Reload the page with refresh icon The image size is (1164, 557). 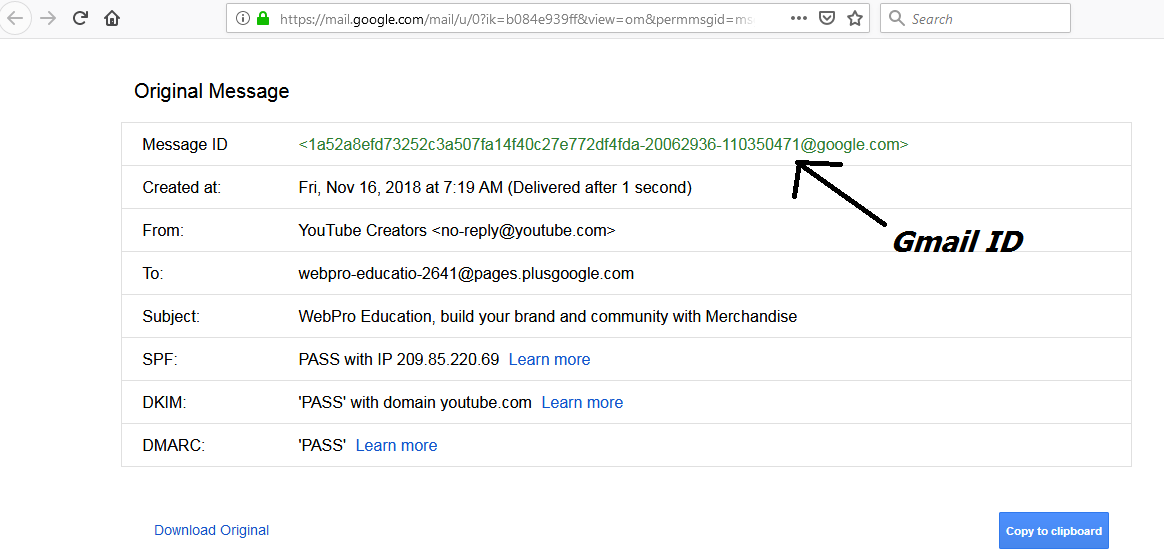(81, 19)
